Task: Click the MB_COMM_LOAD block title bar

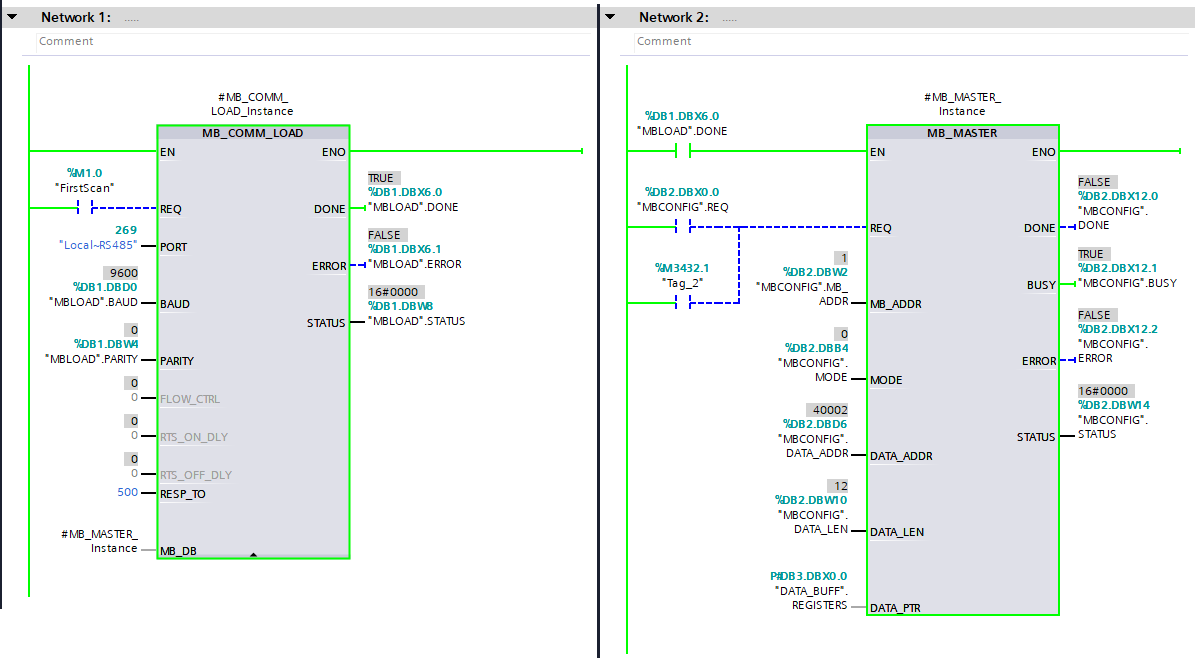Action: click(252, 133)
